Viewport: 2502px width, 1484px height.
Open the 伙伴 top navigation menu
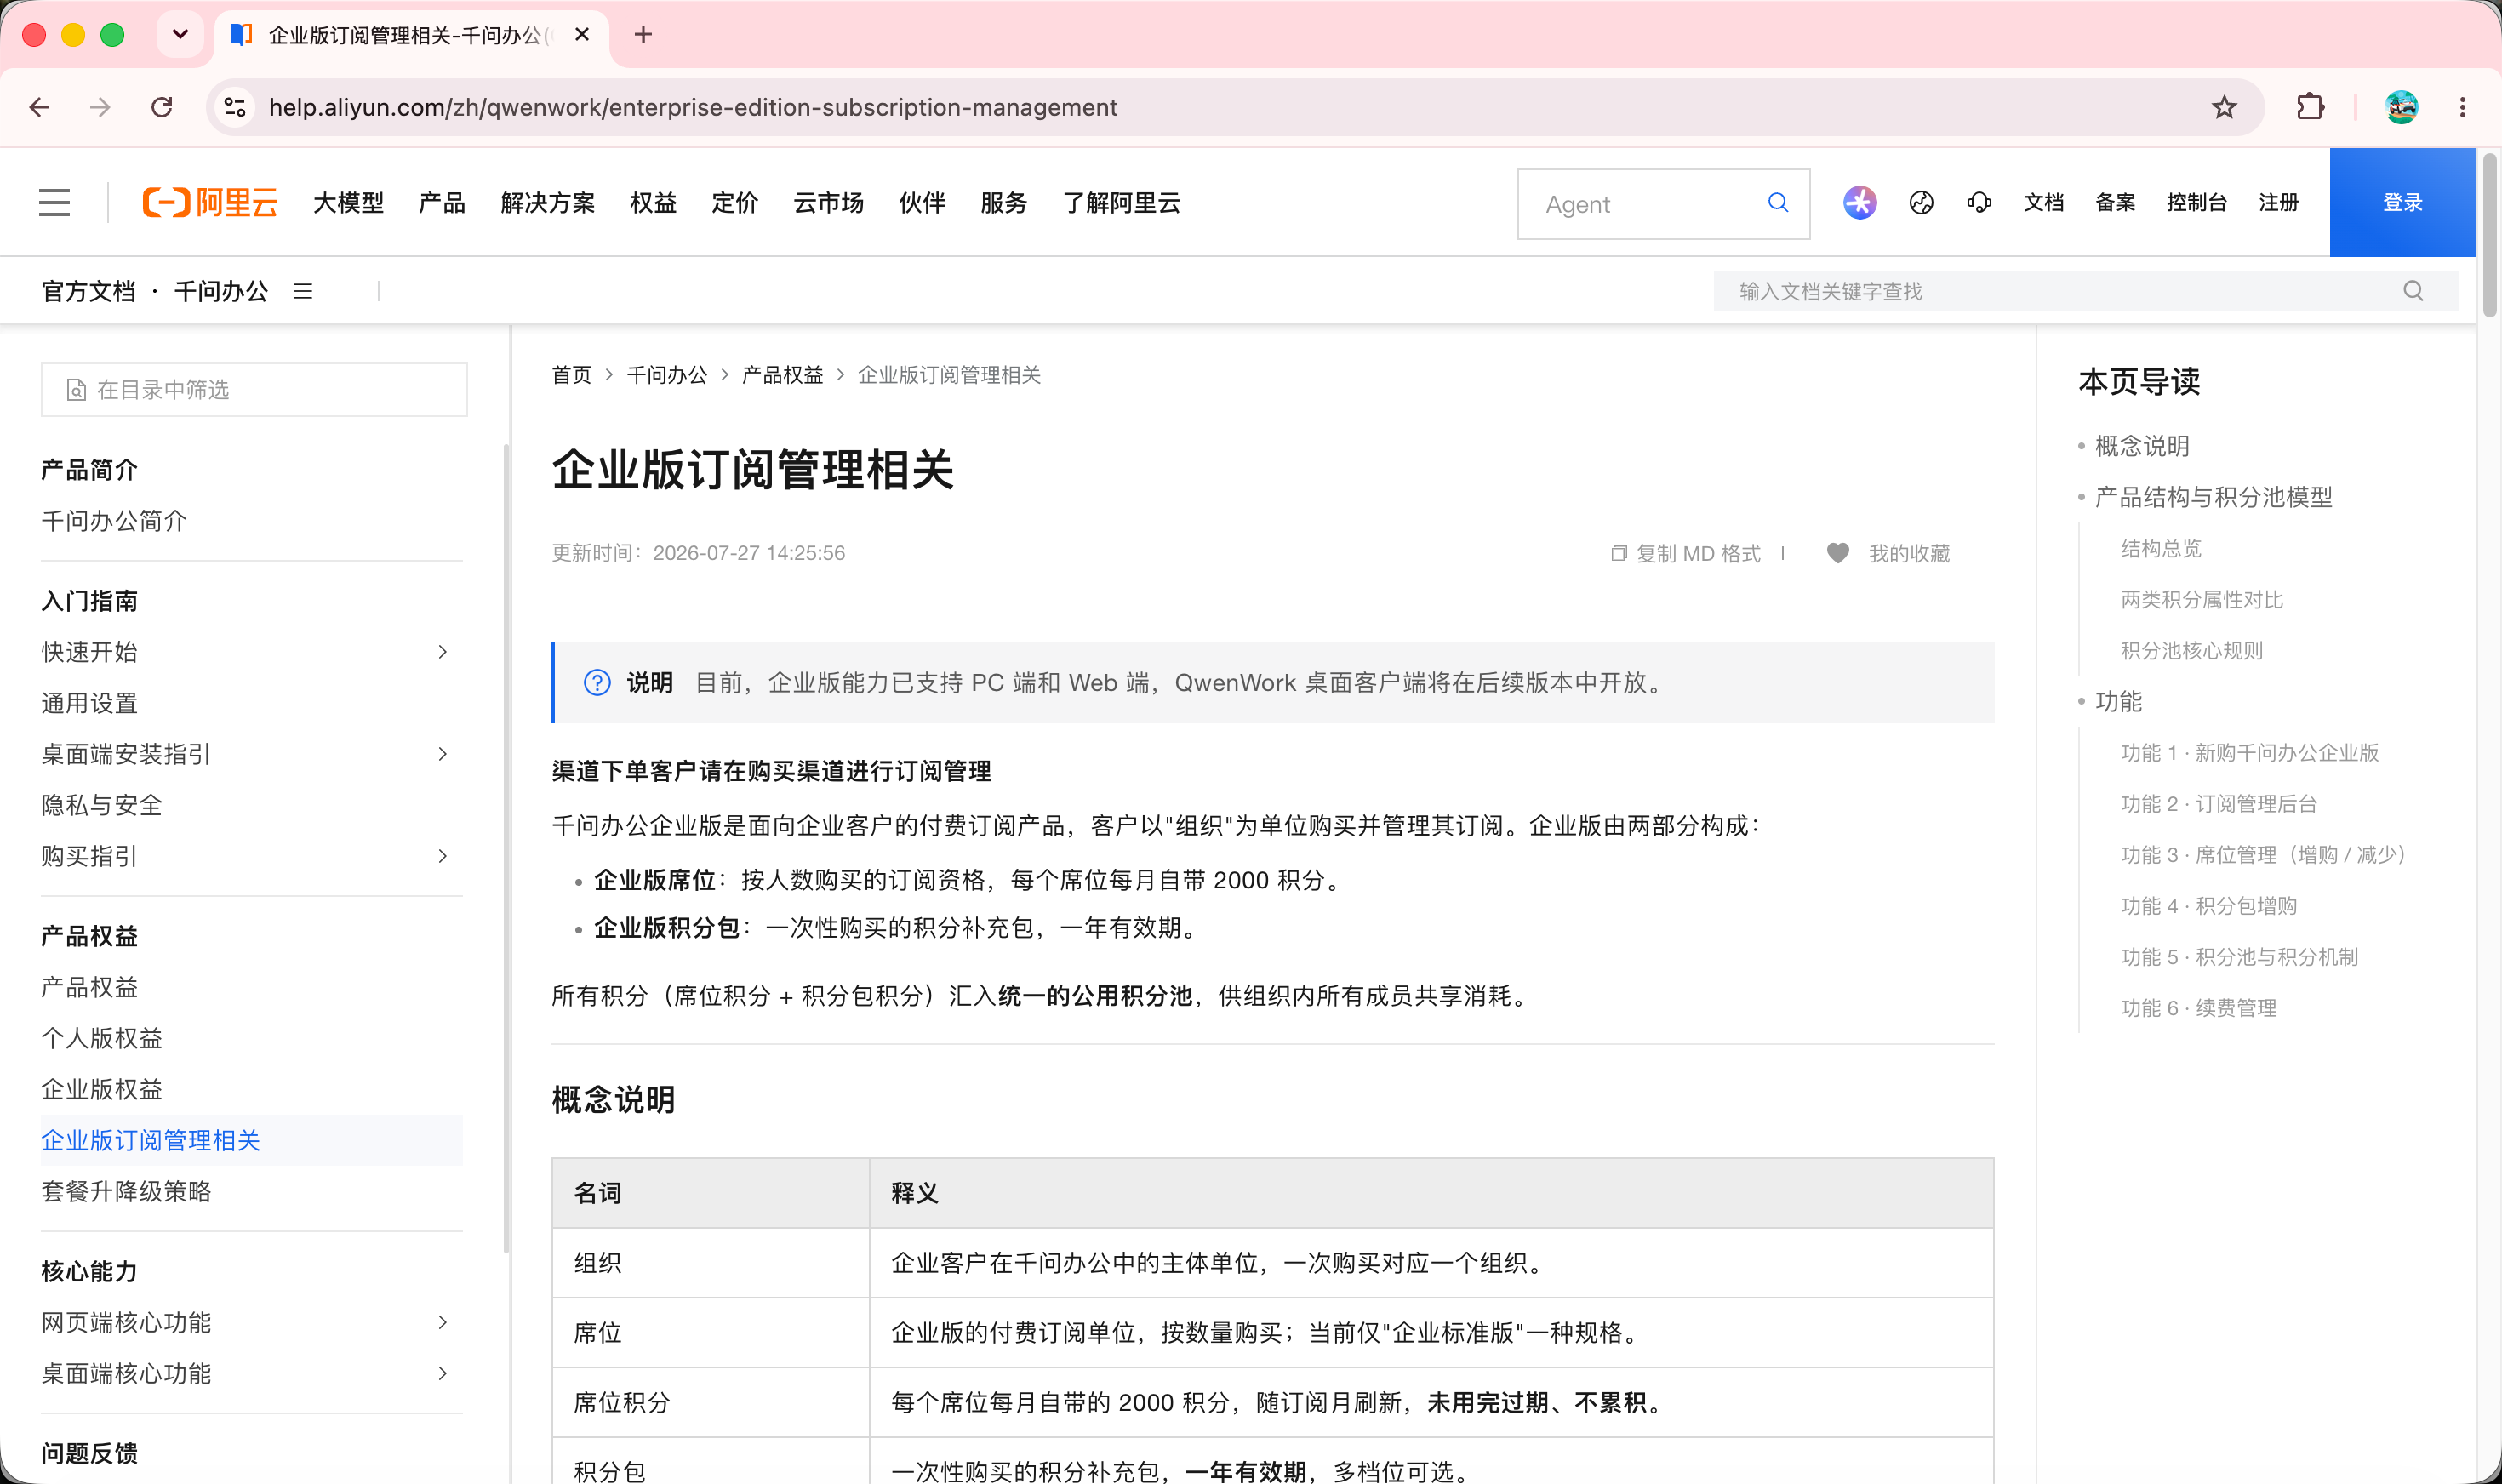click(922, 203)
